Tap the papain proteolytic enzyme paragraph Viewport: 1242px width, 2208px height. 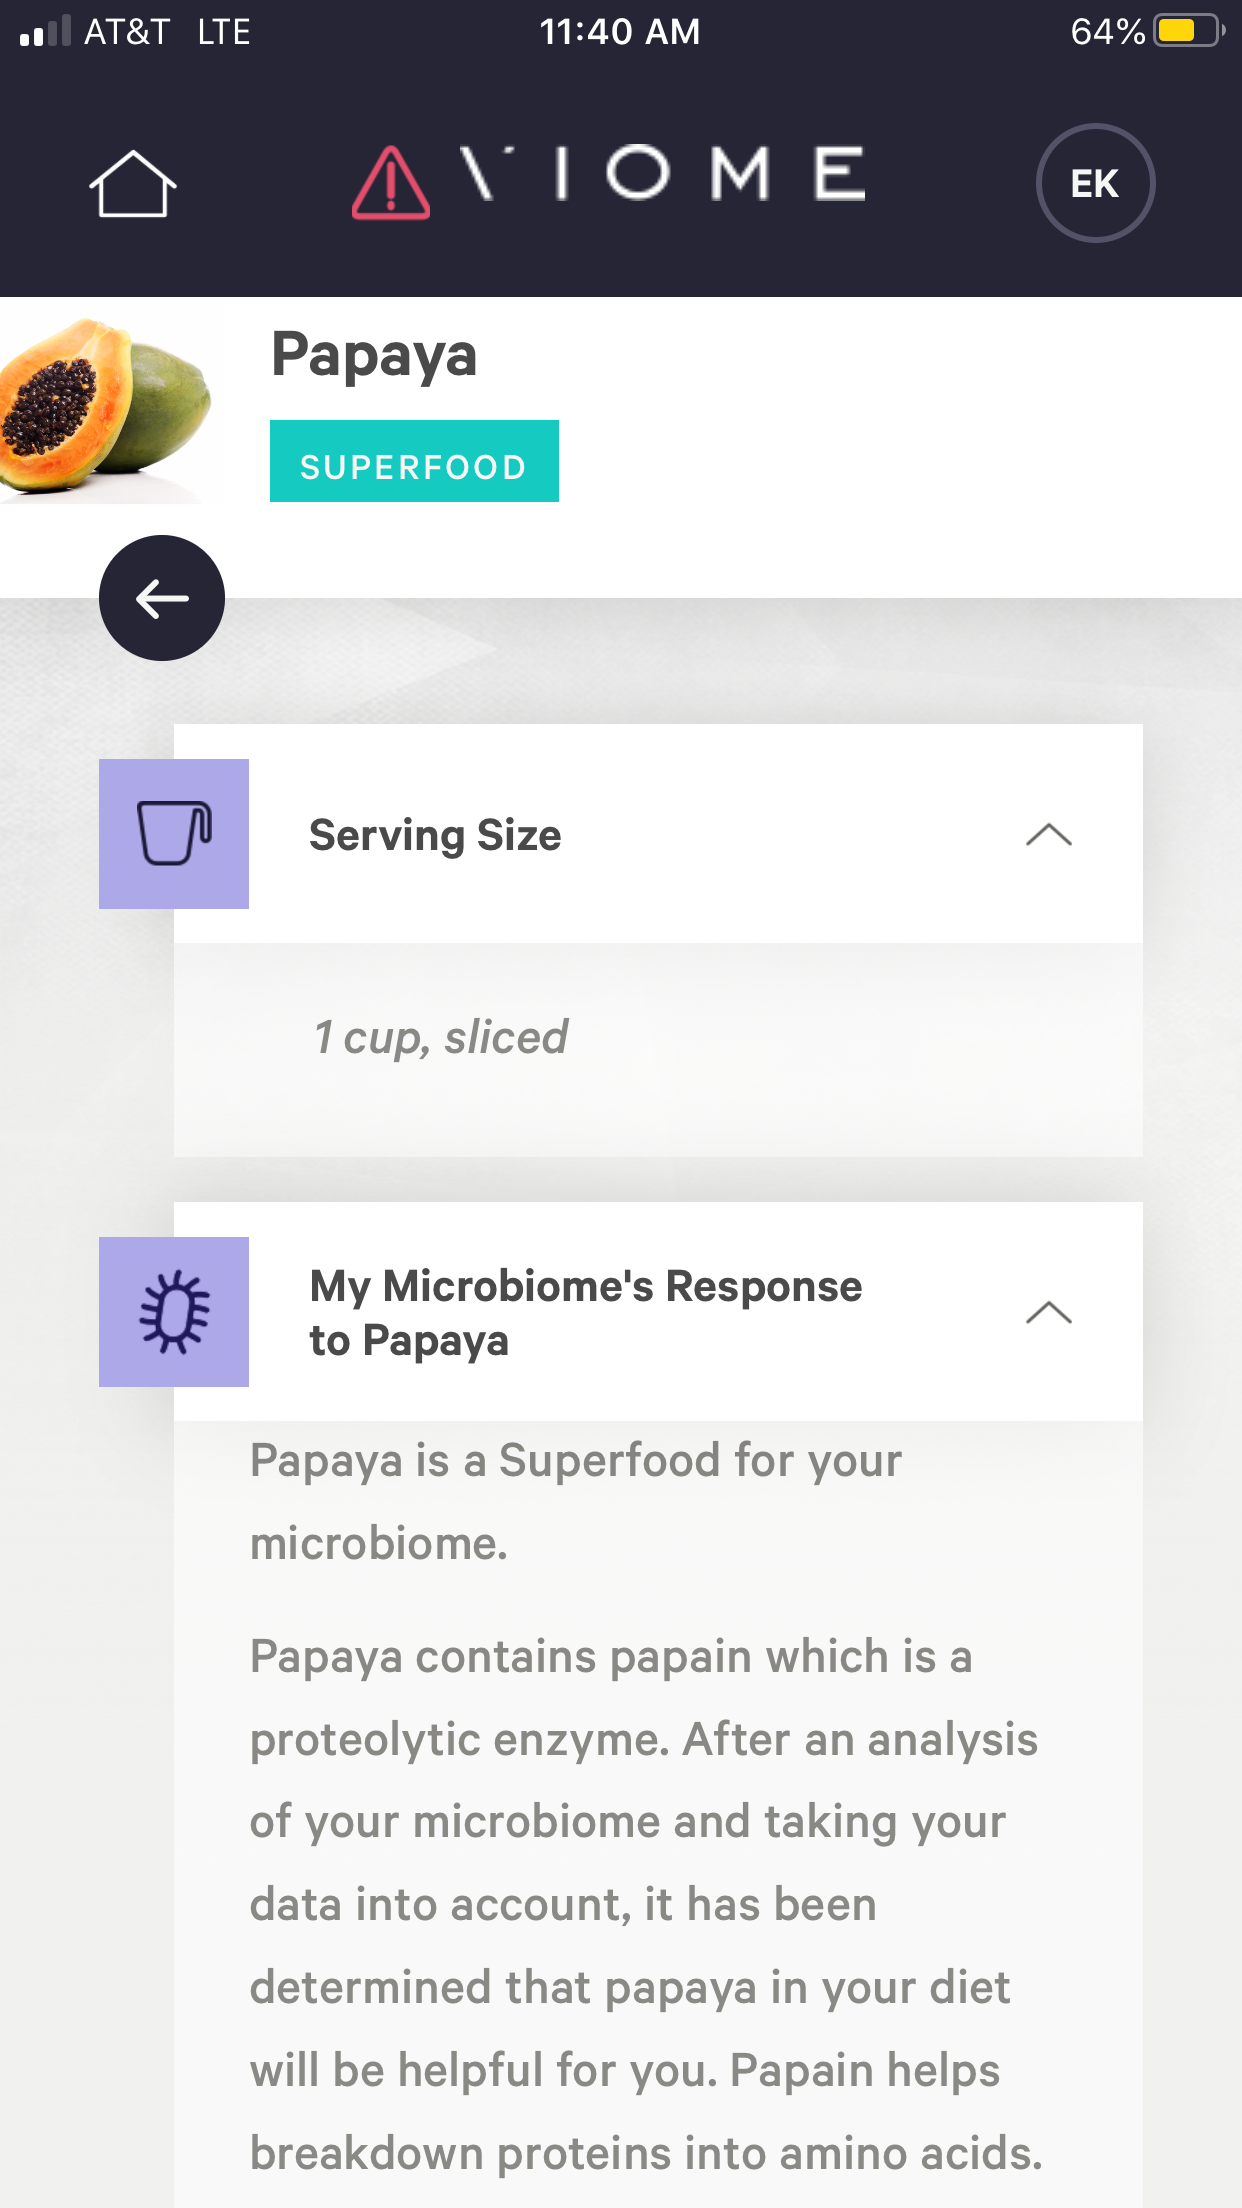(645, 1904)
